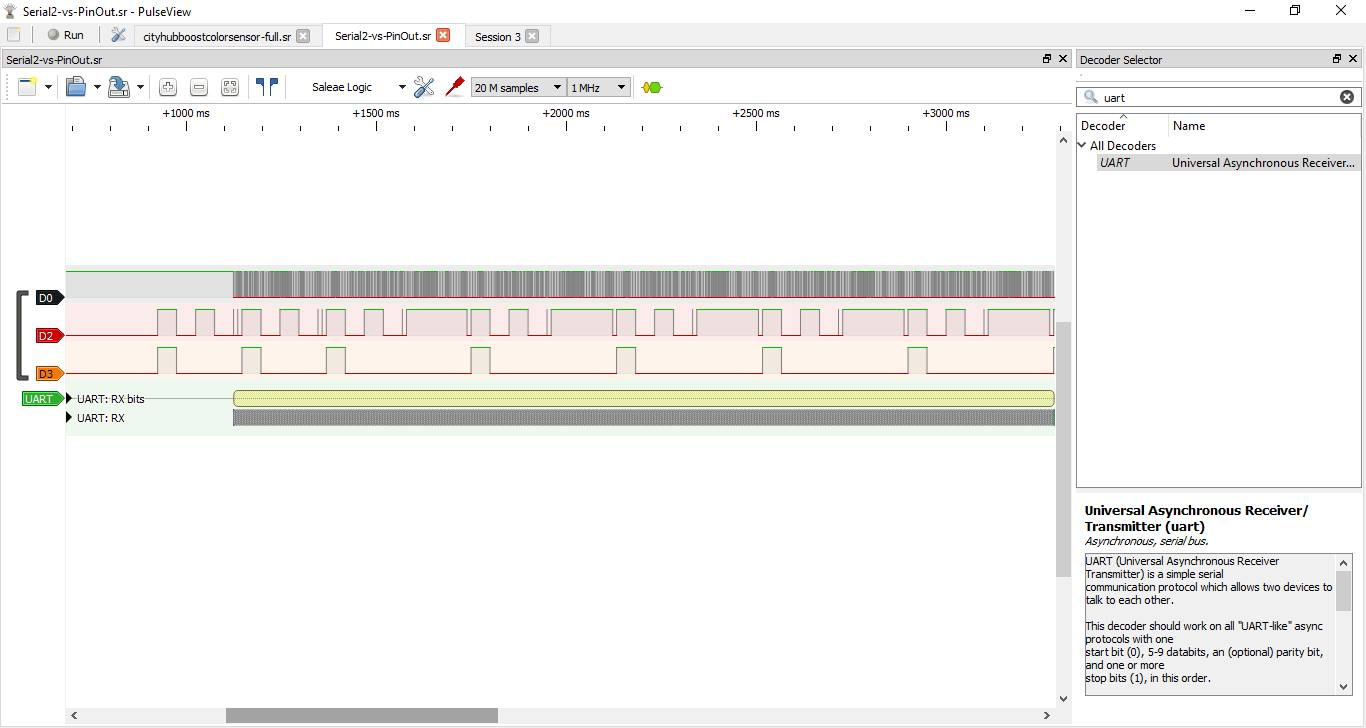The image size is (1366, 728).
Task: Expand the UART: RX bits row
Action: pyautogui.click(x=68, y=398)
